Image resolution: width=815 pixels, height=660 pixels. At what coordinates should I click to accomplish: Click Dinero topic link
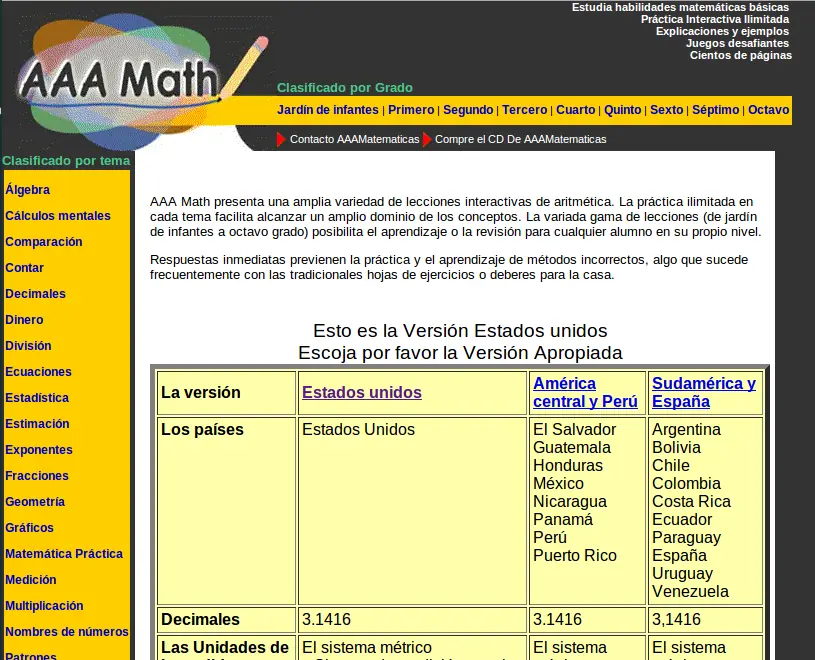(x=24, y=320)
